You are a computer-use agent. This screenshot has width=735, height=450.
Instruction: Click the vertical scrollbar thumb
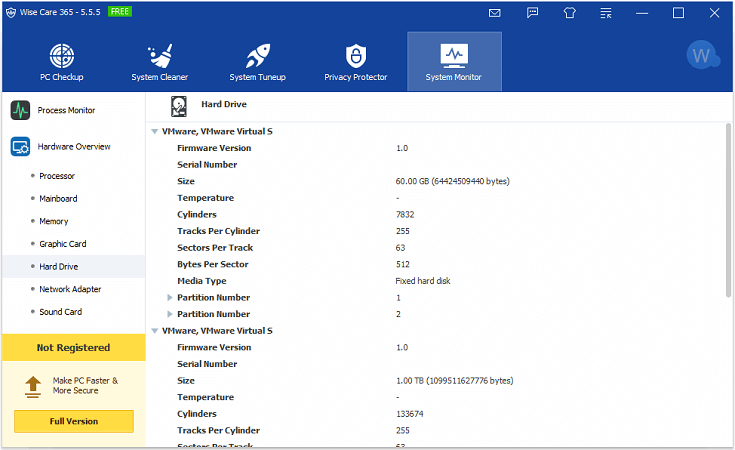728,210
